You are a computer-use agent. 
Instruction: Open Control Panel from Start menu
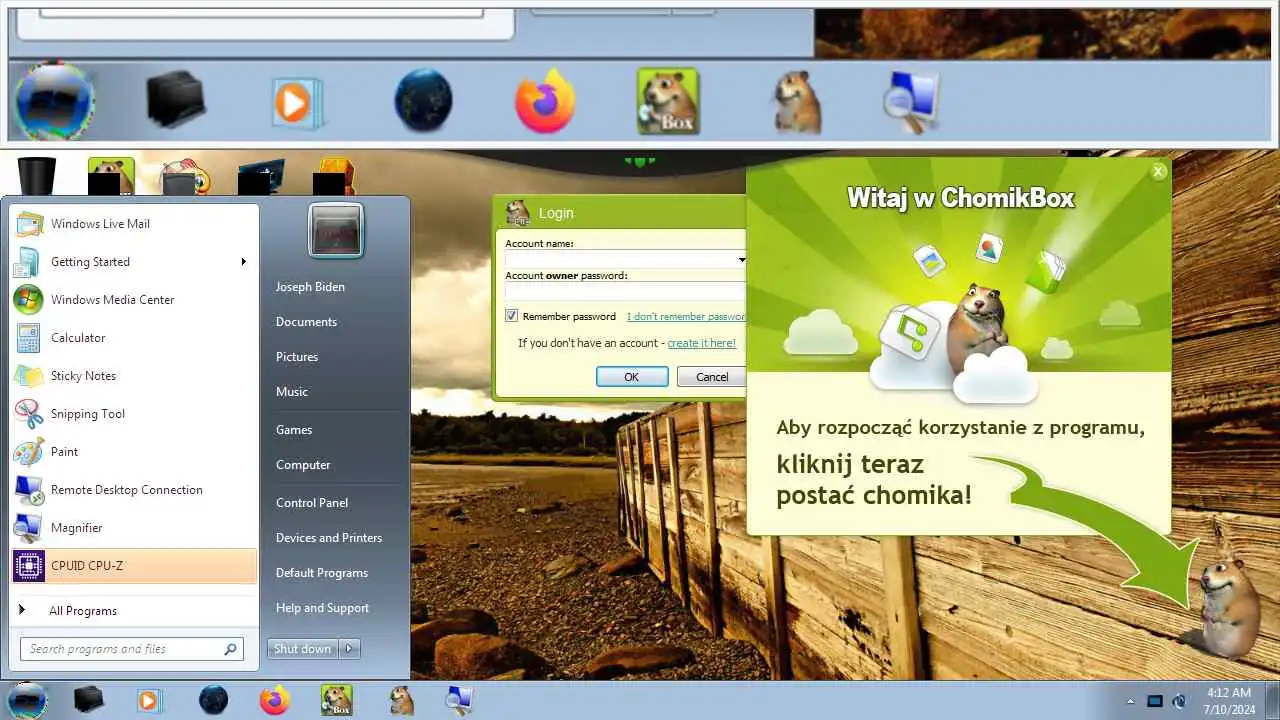pos(312,503)
